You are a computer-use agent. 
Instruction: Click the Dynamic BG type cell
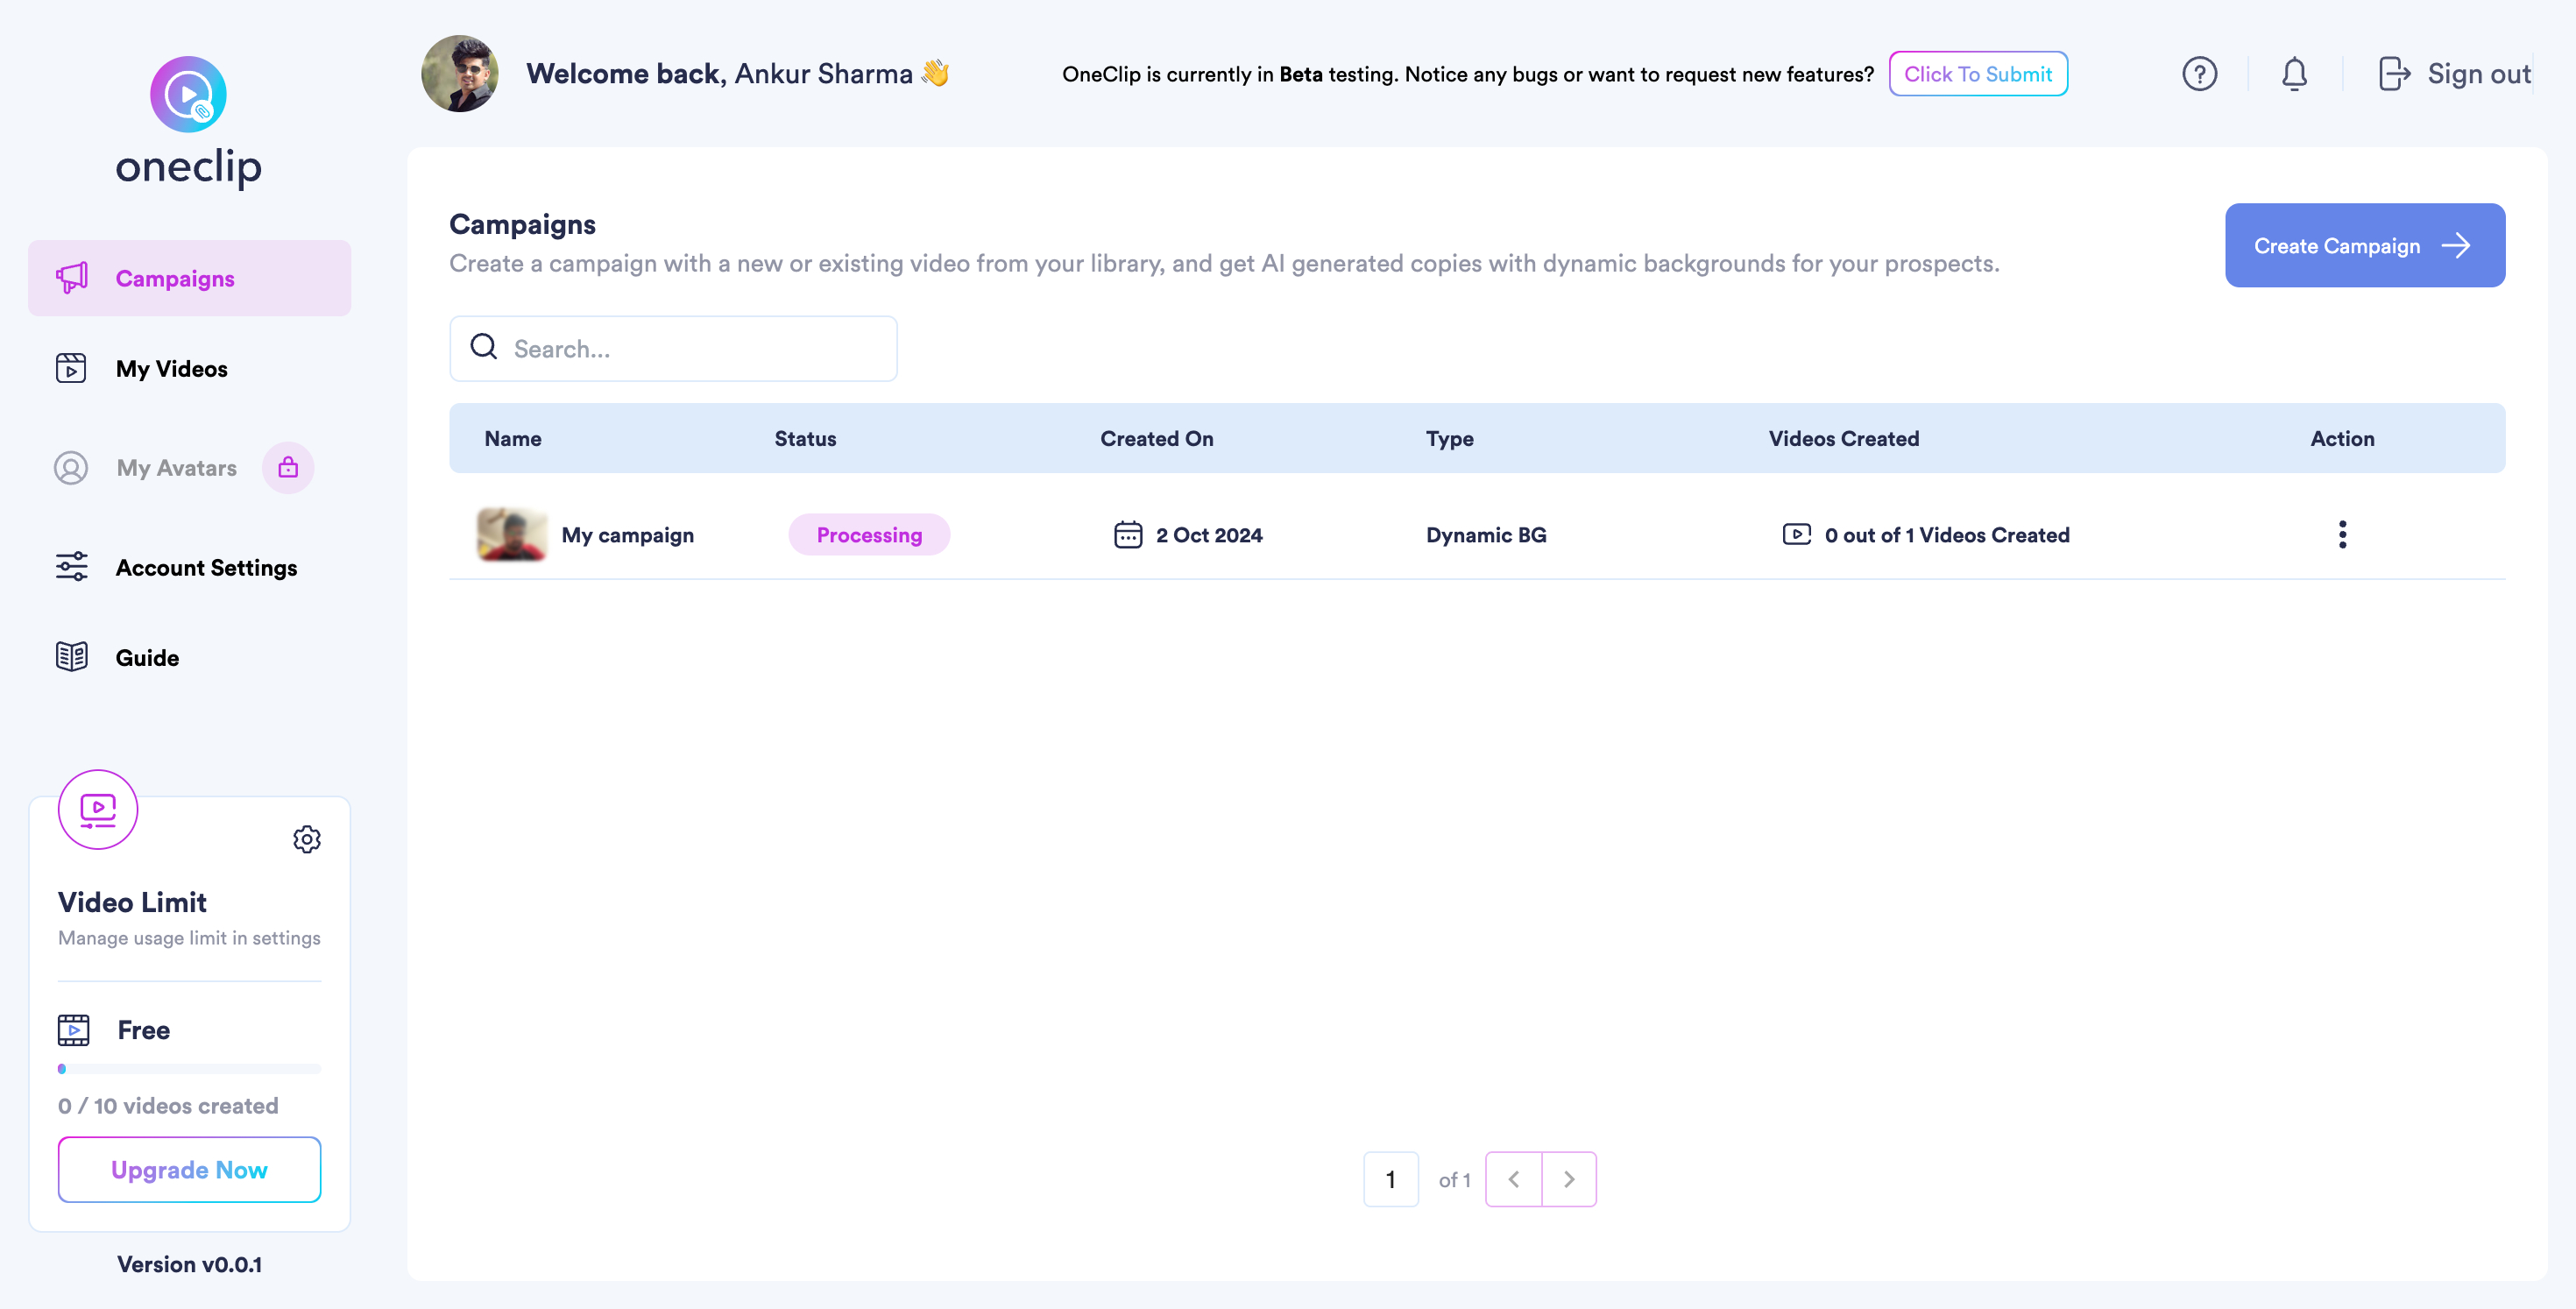point(1486,535)
